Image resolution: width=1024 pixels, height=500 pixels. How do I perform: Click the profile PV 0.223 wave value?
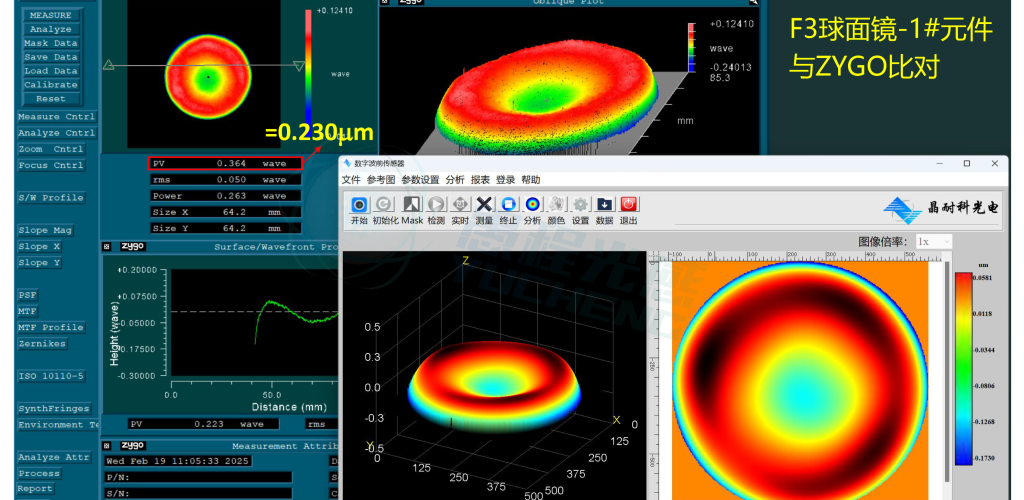point(203,424)
